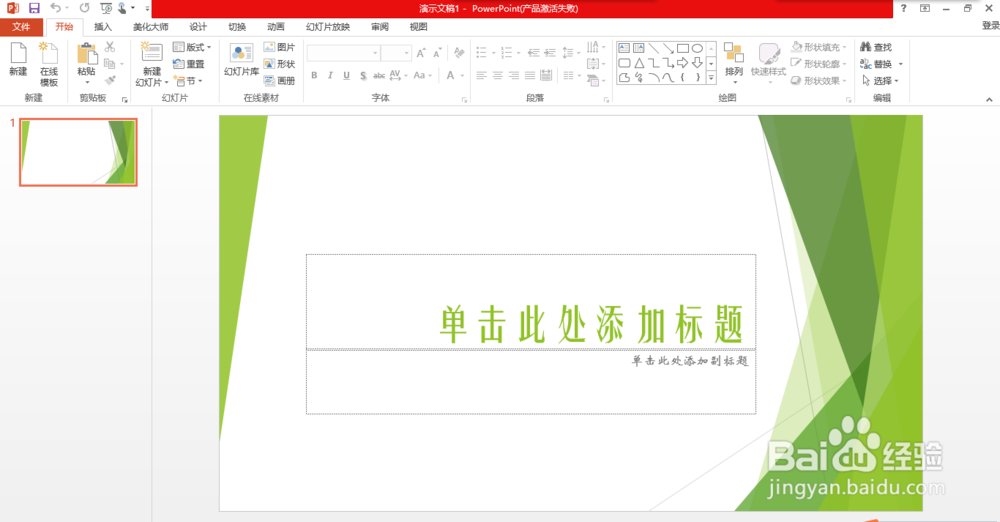This screenshot has width=1000, height=522.
Task: Open the 形状填充 shape fill dropdown
Action: [x=819, y=47]
